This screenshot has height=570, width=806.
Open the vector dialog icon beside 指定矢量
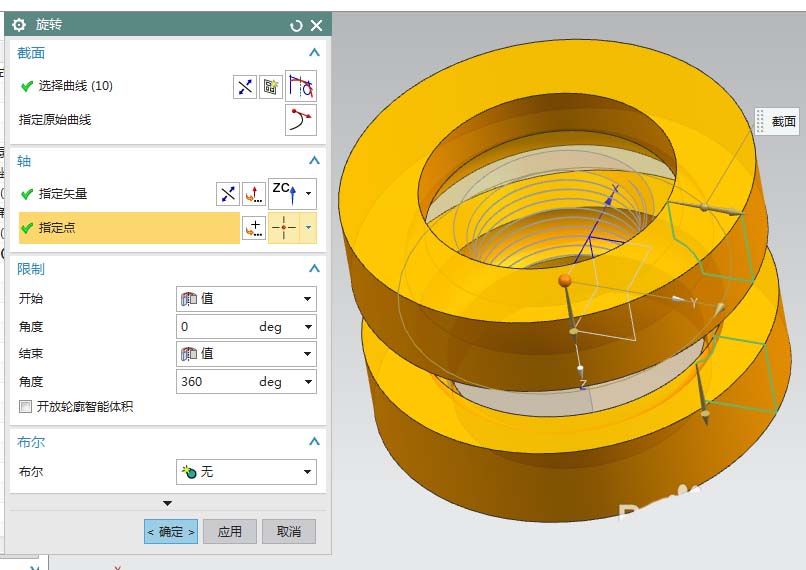[254, 194]
